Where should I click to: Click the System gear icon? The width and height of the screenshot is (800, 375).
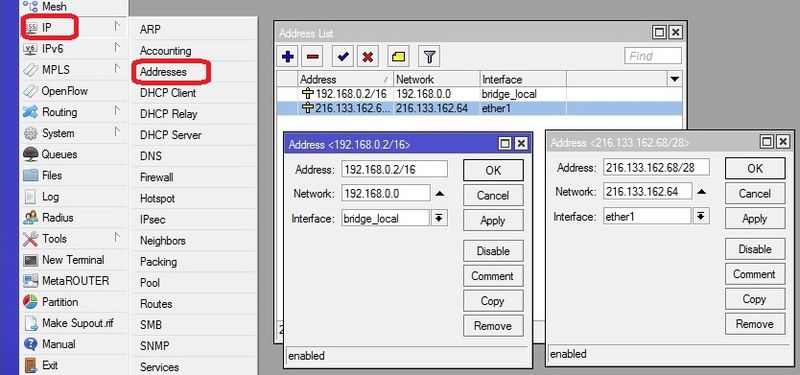coord(31,133)
